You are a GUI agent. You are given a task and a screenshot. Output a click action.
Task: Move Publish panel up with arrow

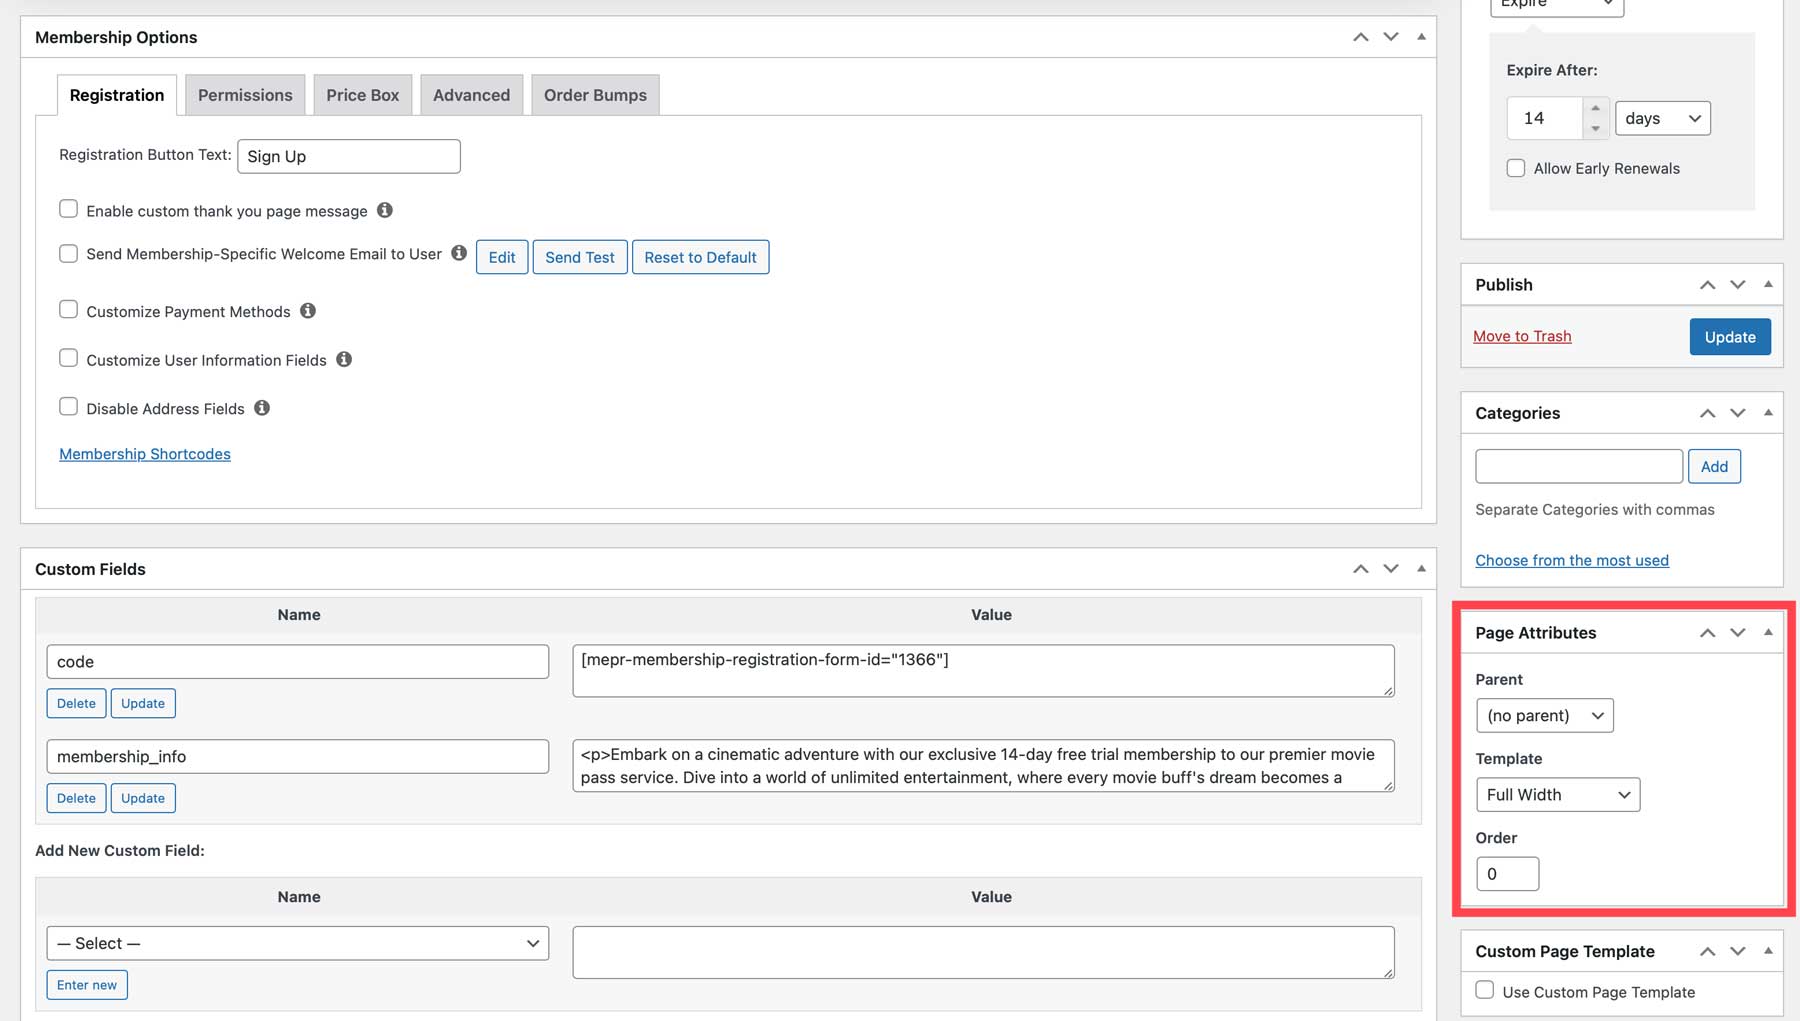[1707, 285]
